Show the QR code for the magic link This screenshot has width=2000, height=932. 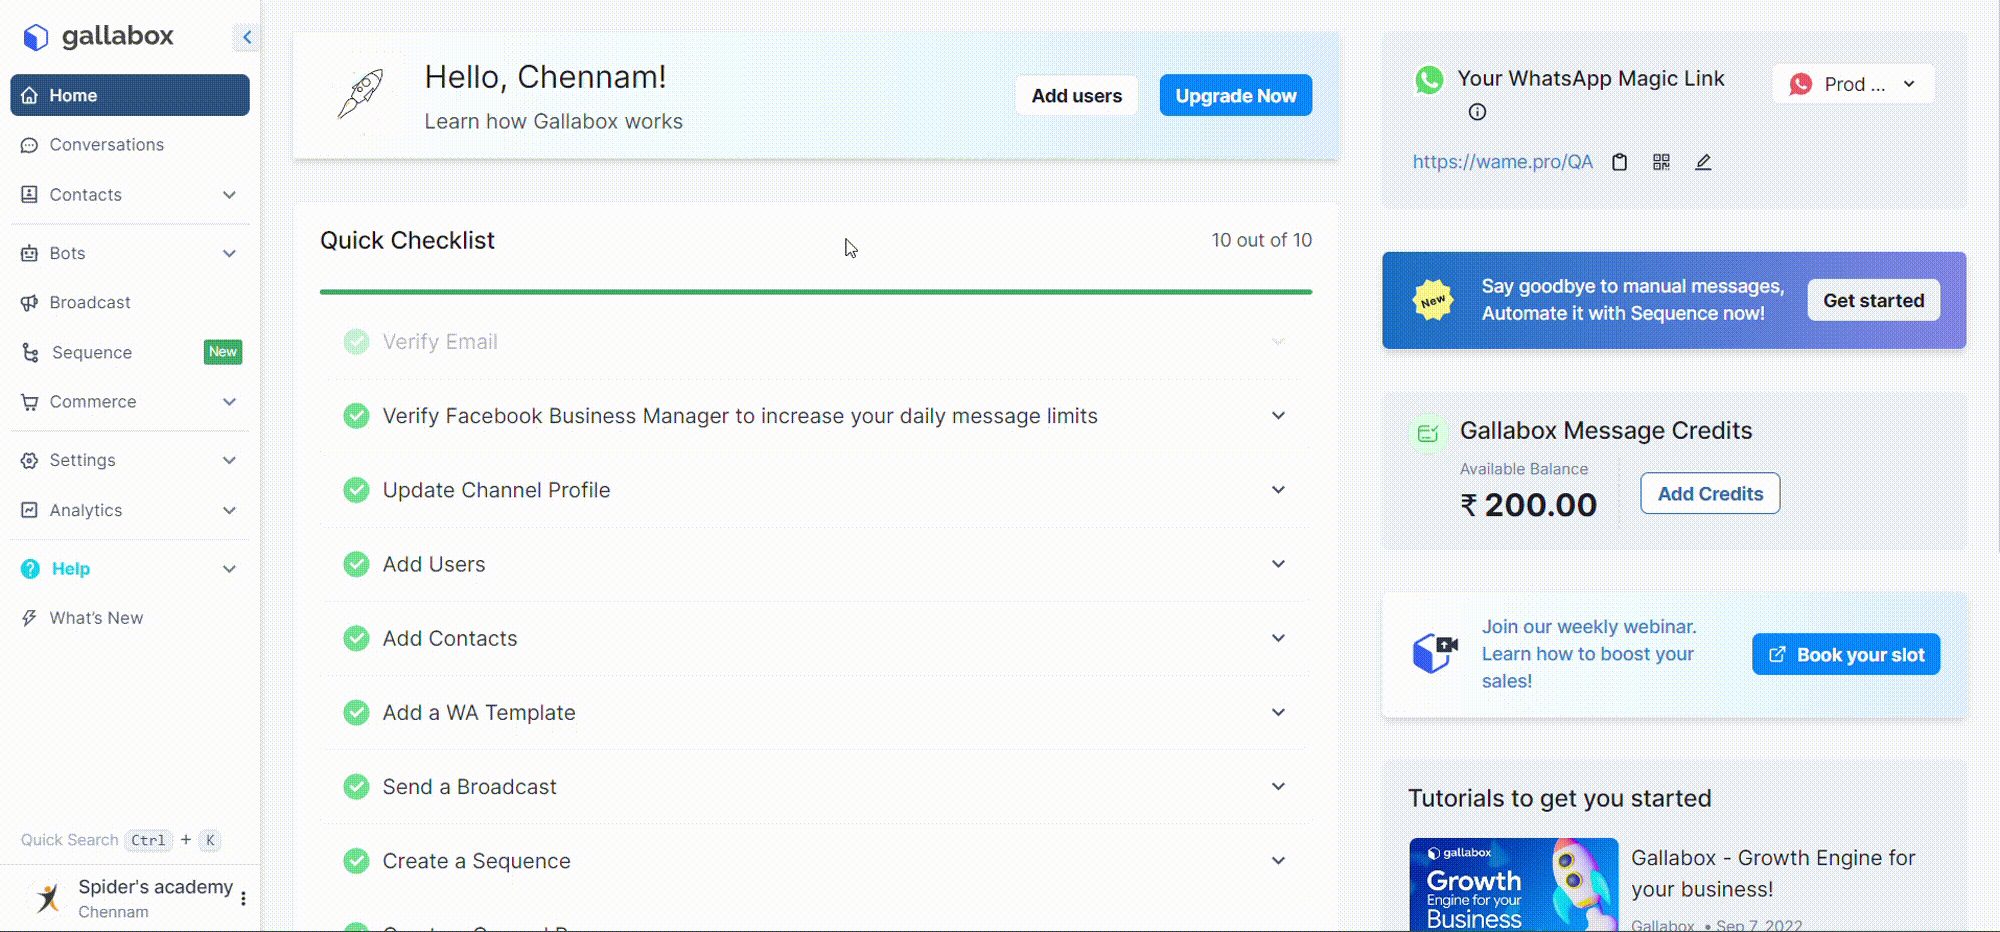click(1661, 162)
